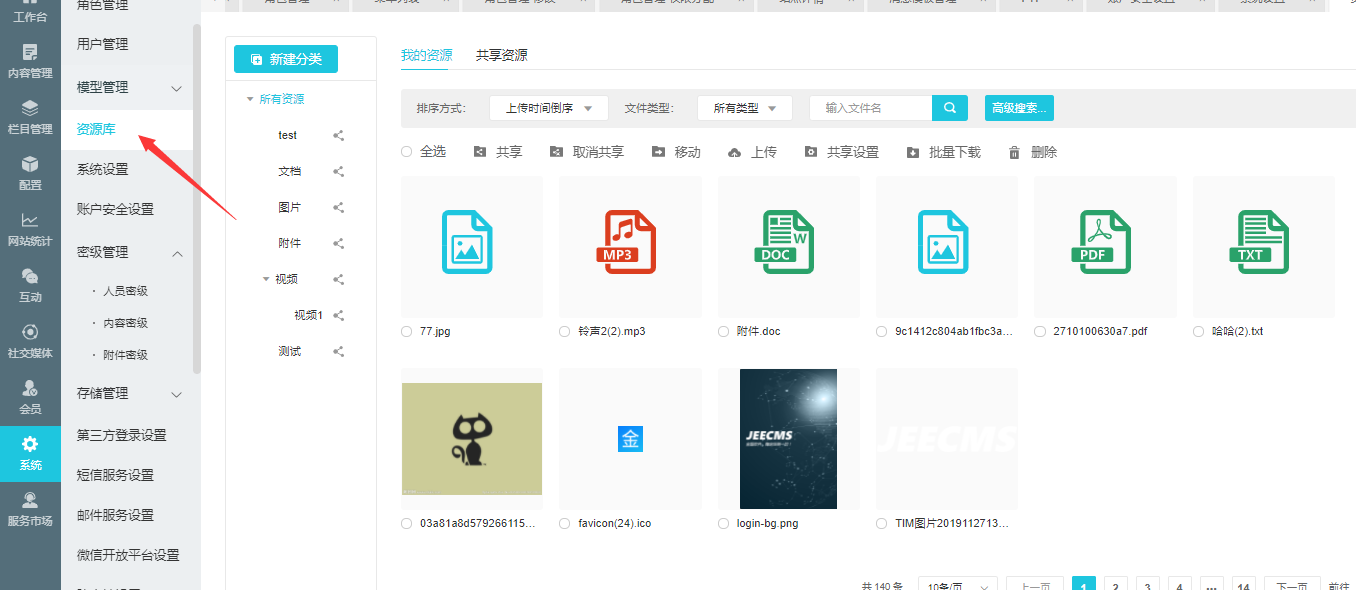The height and width of the screenshot is (590, 1356).
Task: Click the 上传 upload cloud icon
Action: pyautogui.click(x=735, y=153)
